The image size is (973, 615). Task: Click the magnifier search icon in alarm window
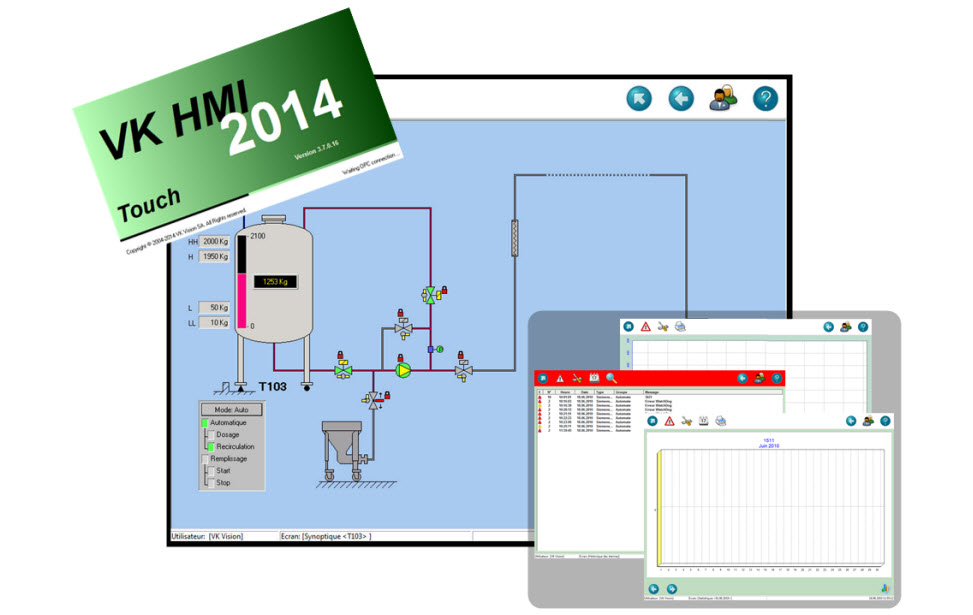pyautogui.click(x=611, y=377)
